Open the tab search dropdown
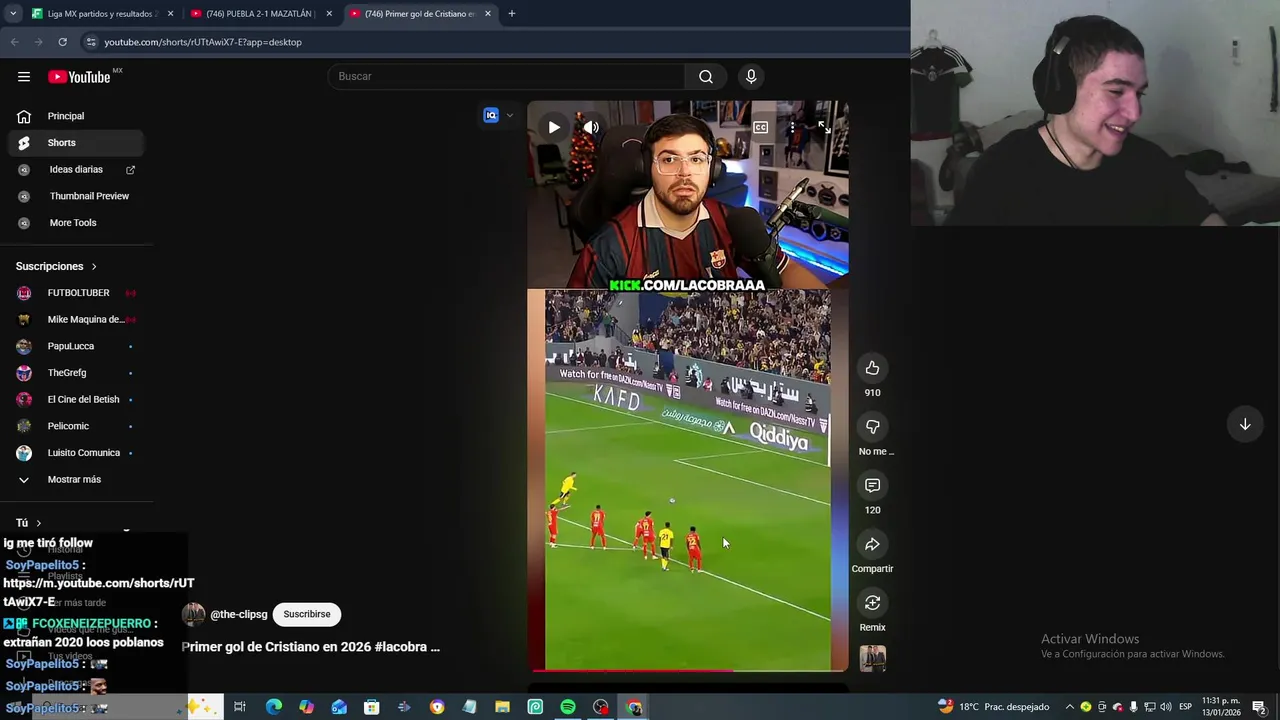1280x720 pixels. 13,14
